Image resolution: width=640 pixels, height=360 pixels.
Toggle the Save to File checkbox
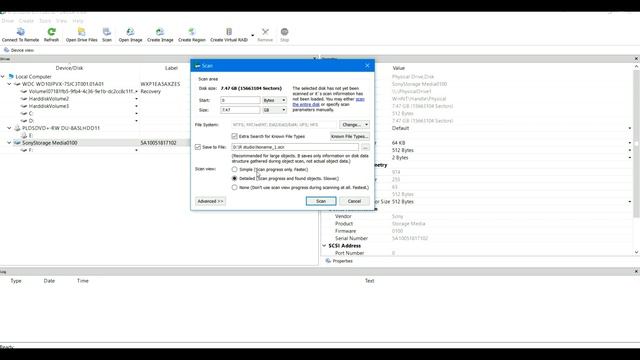pyautogui.click(x=198, y=147)
